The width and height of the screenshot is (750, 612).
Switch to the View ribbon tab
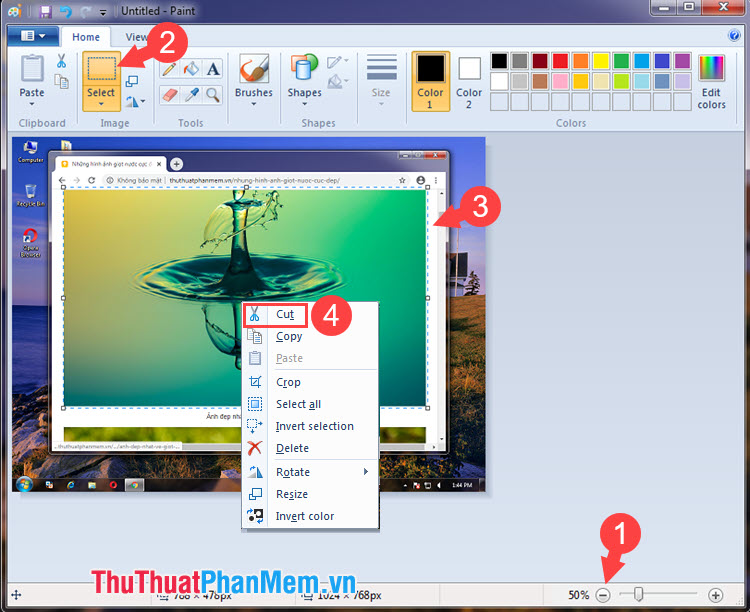[136, 37]
